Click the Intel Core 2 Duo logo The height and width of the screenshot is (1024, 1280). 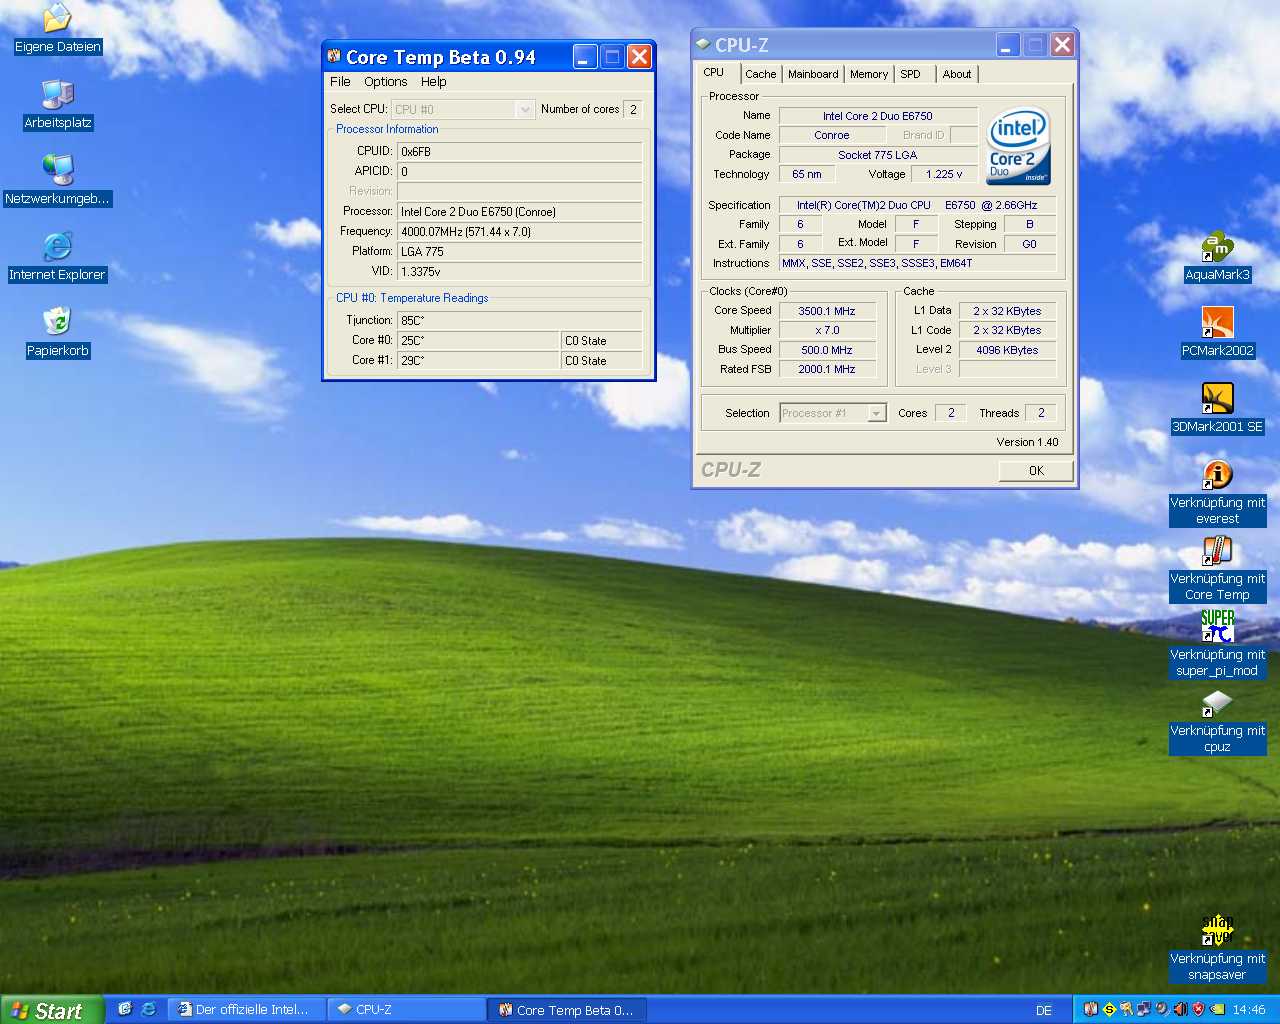[1018, 146]
